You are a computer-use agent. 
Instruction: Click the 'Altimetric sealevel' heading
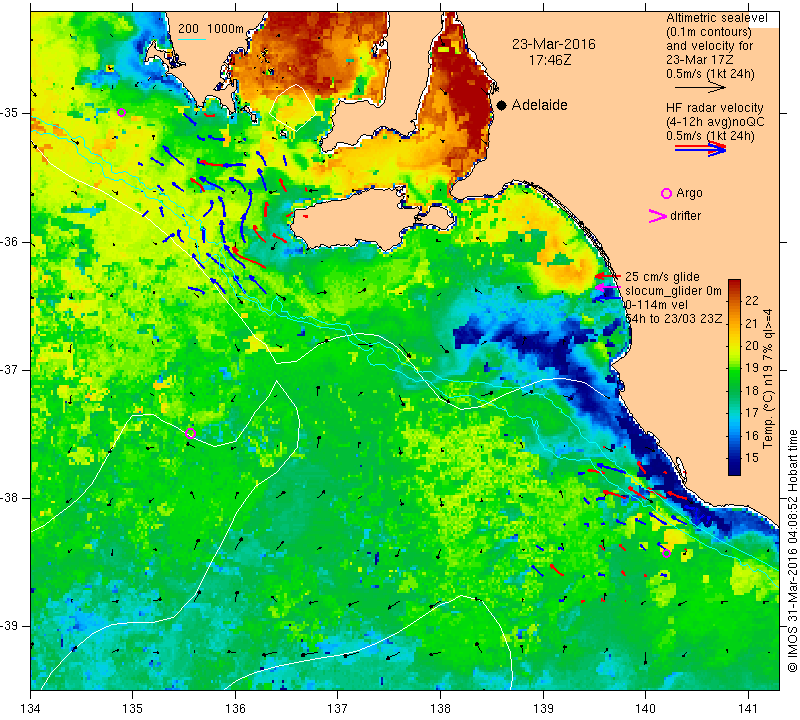pyautogui.click(x=716, y=18)
